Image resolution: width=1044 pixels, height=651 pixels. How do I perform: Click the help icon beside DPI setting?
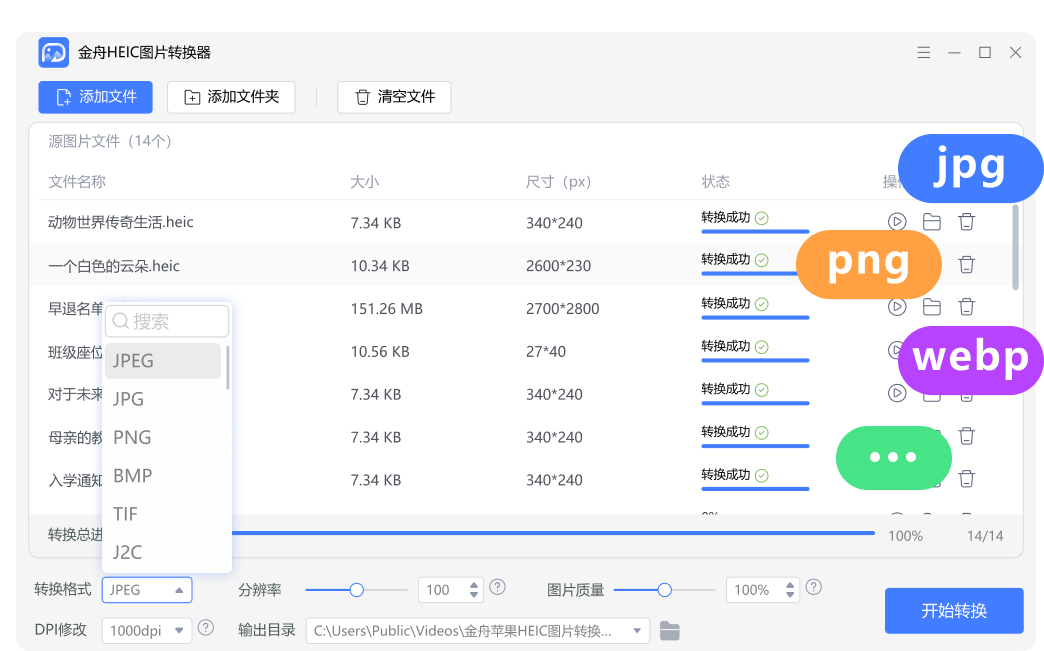206,628
